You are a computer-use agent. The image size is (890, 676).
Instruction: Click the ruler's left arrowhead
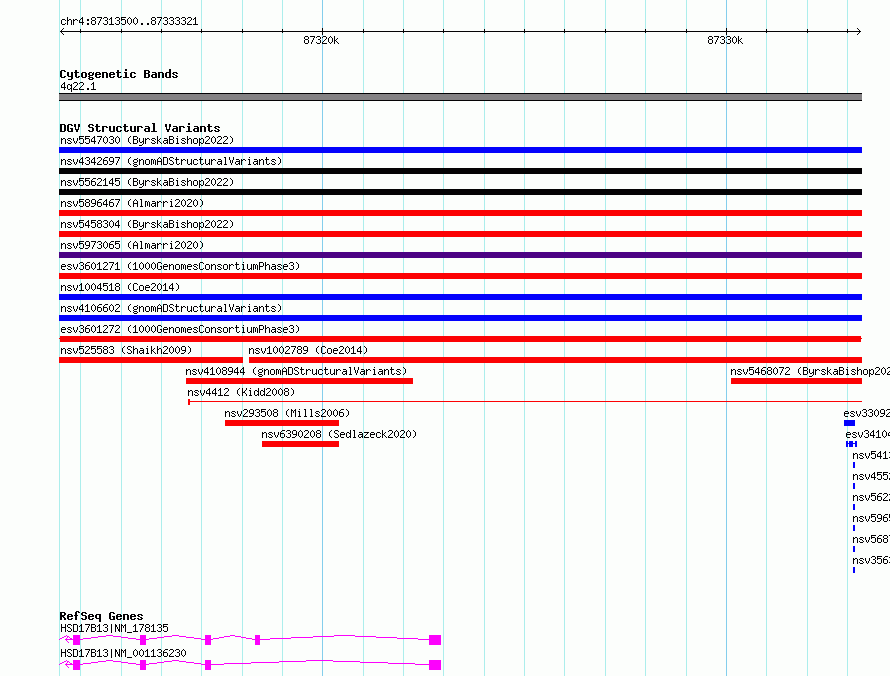(x=62, y=32)
